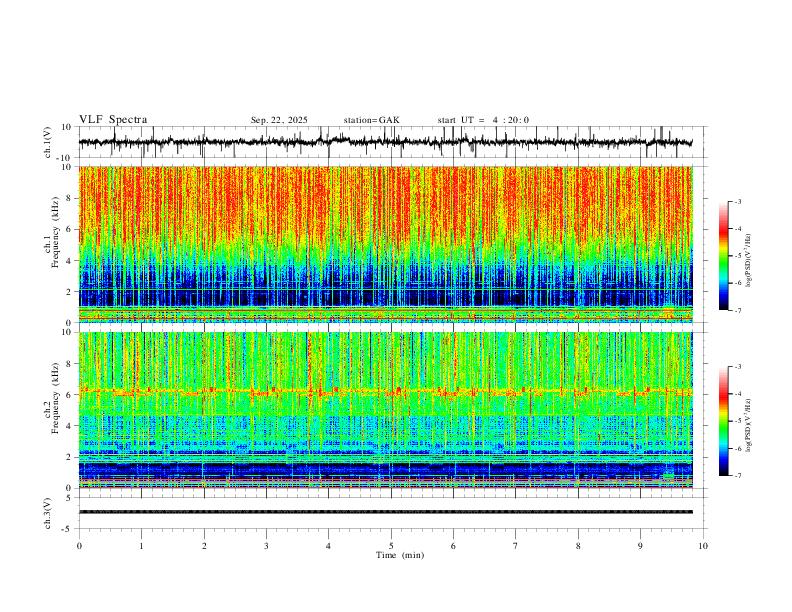Viewport: 792px width, 612px height.
Task: Click the "-5" tick on ch.1 color bar
Action: tap(738, 256)
